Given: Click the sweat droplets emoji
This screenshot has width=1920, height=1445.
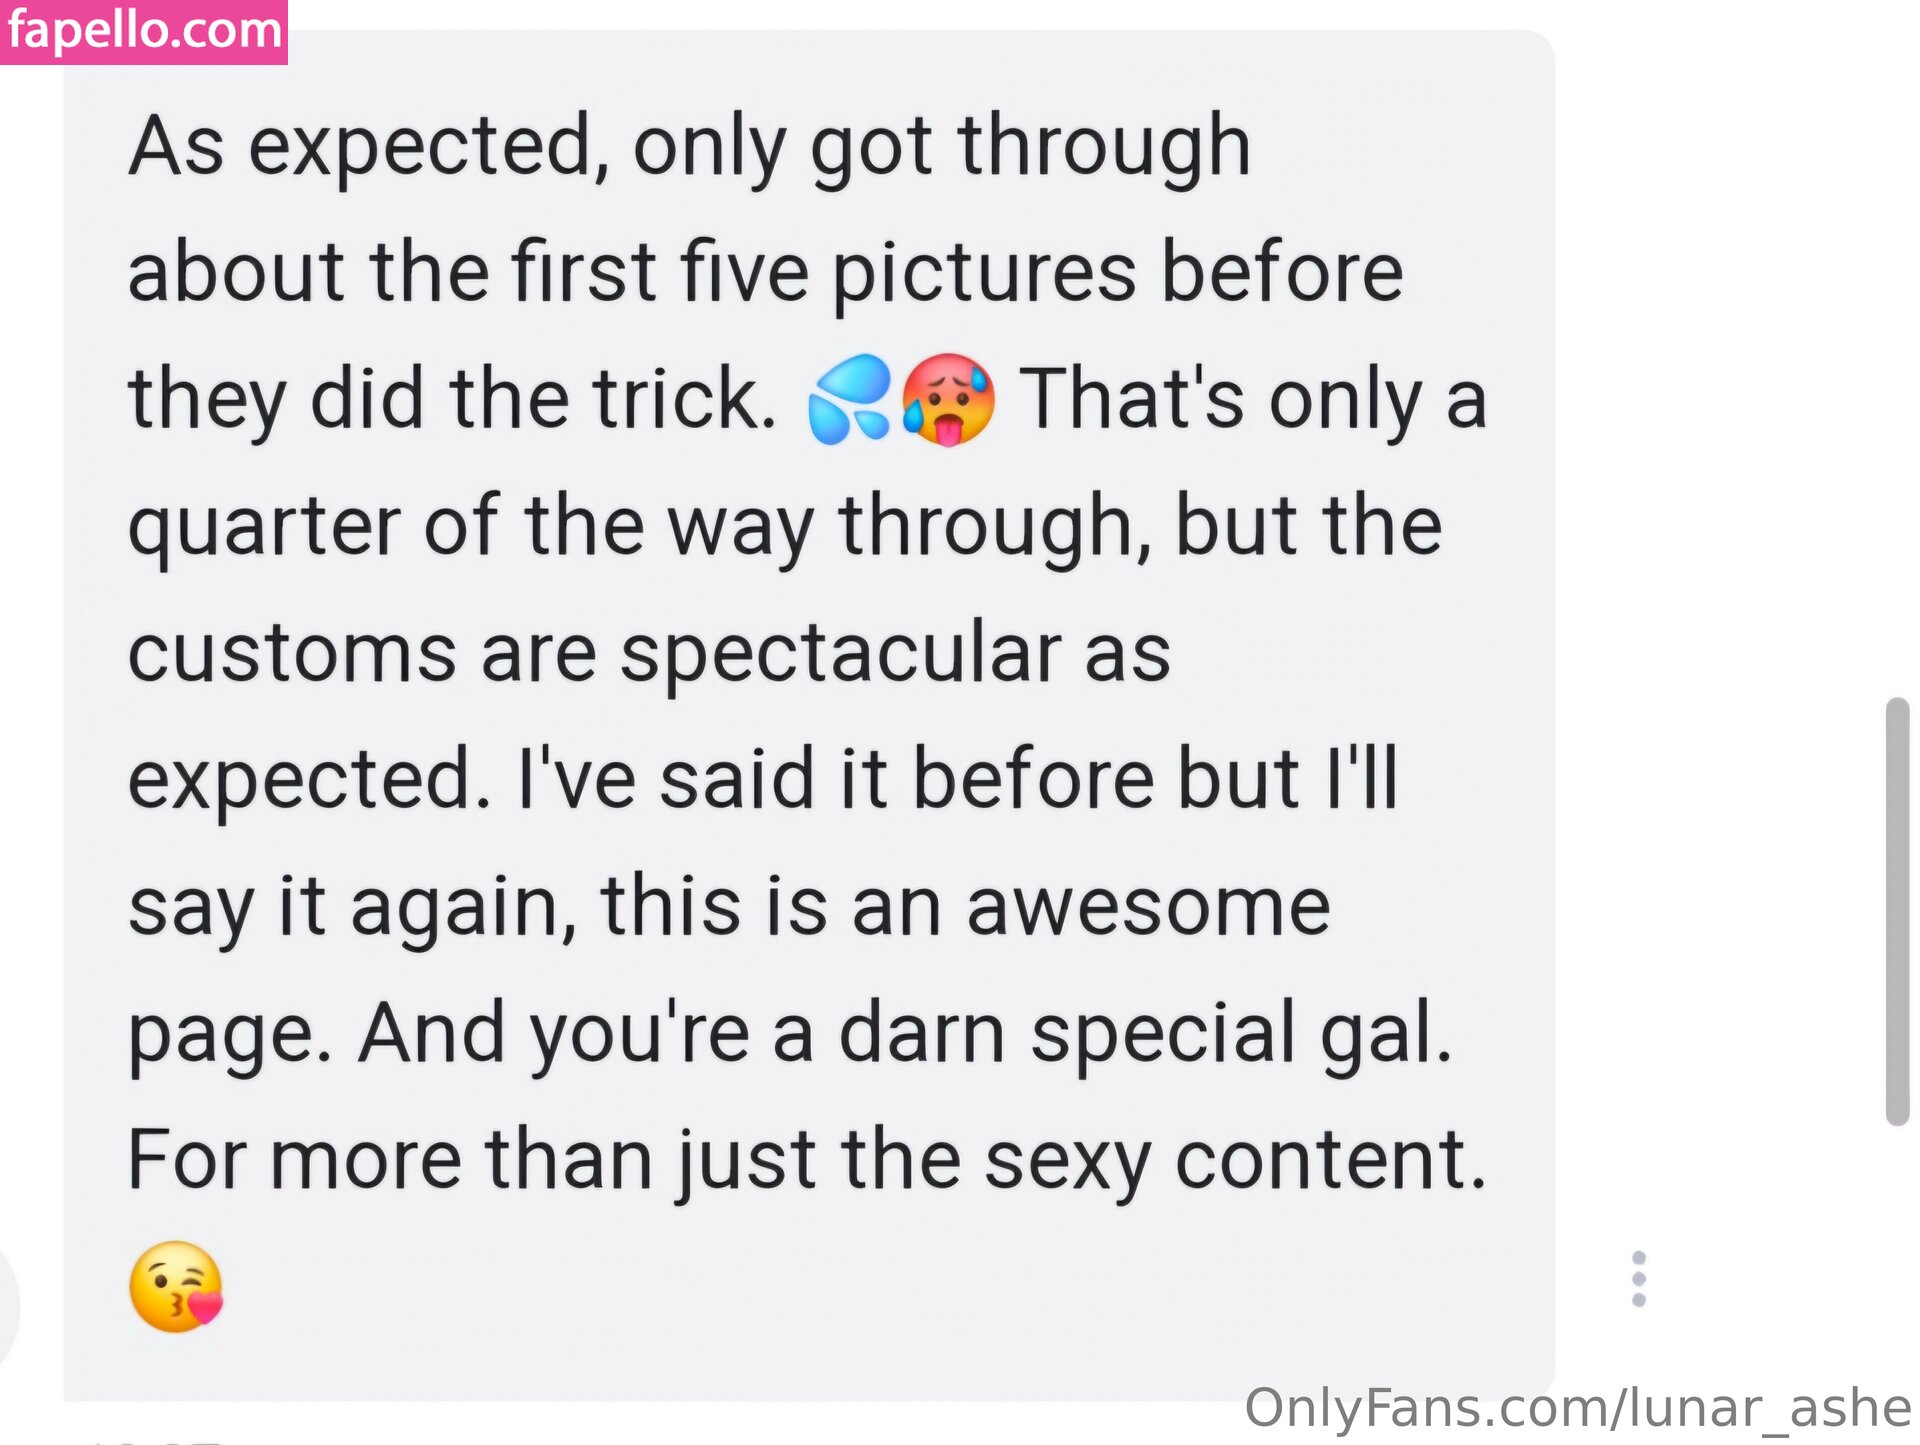Looking at the screenshot, I should coord(848,400).
